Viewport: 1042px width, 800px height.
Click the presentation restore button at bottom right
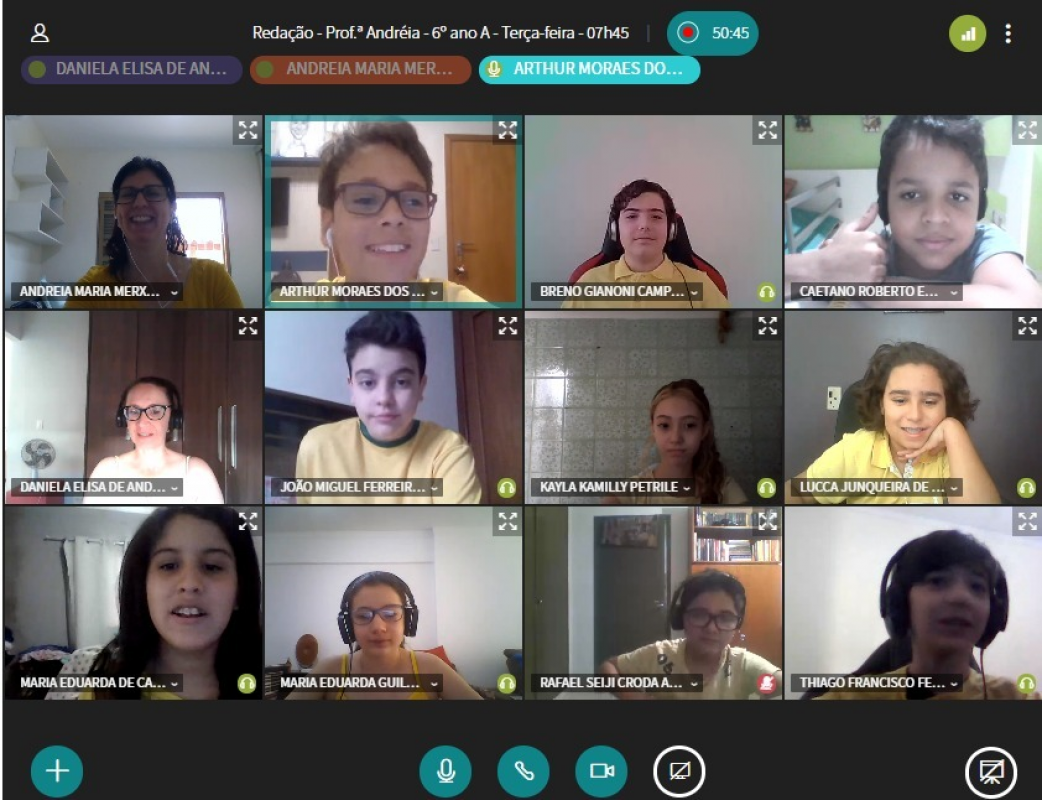click(x=991, y=772)
